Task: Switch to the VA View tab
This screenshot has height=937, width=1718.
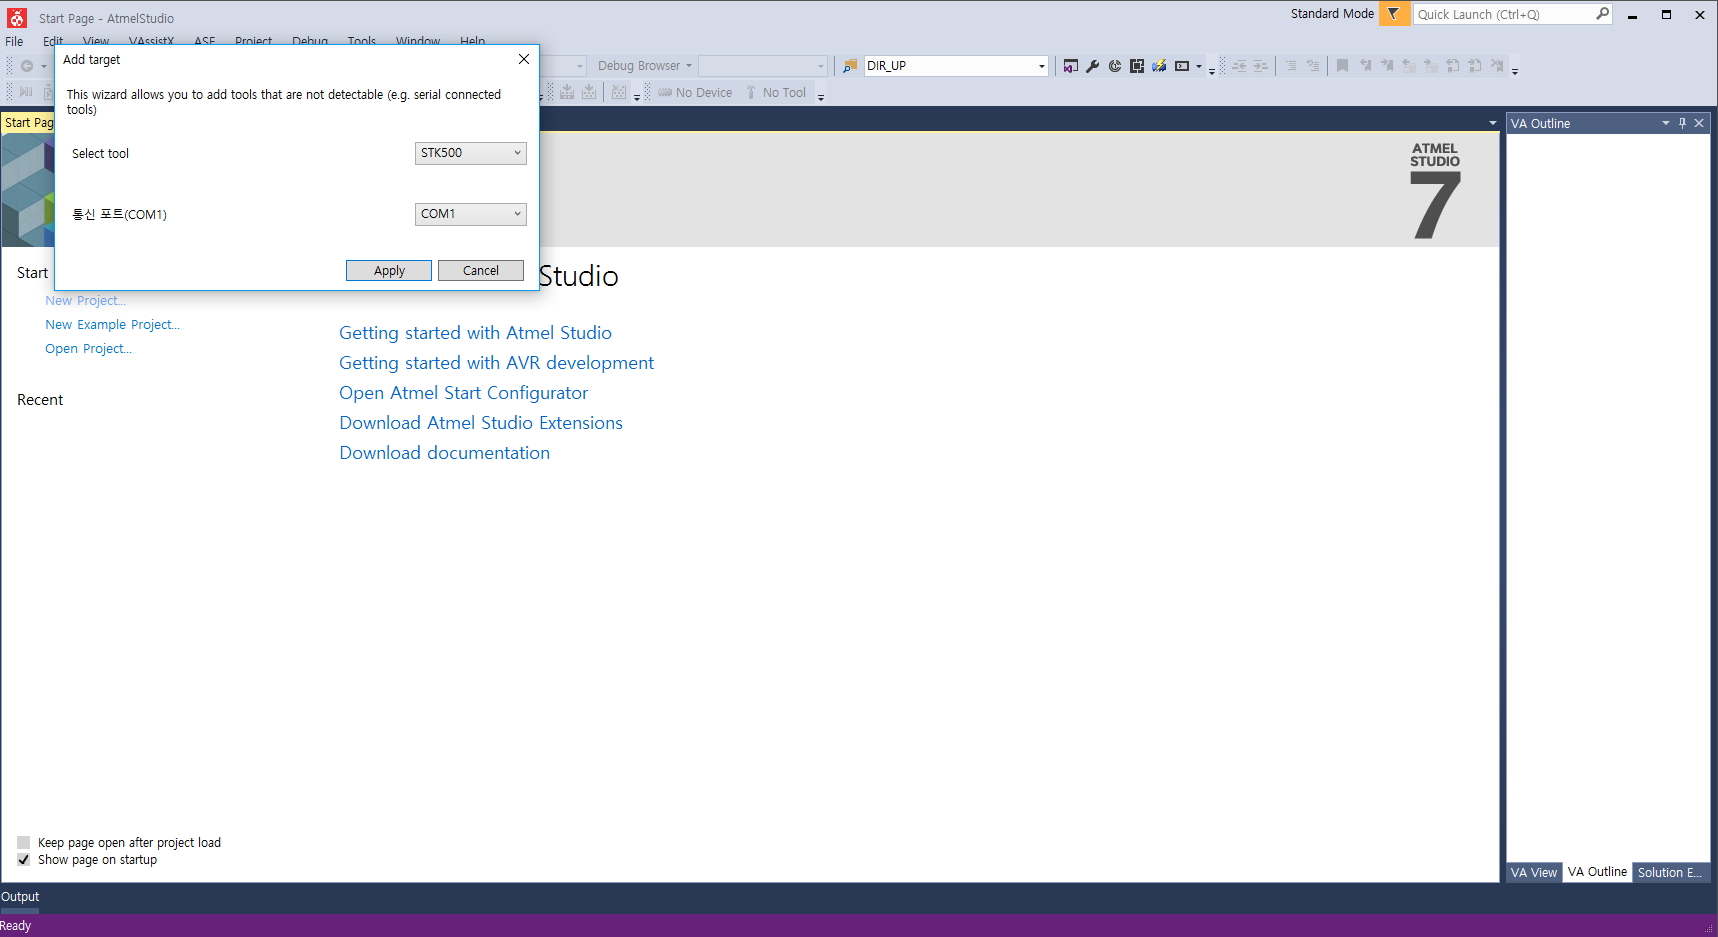Action: (x=1533, y=872)
